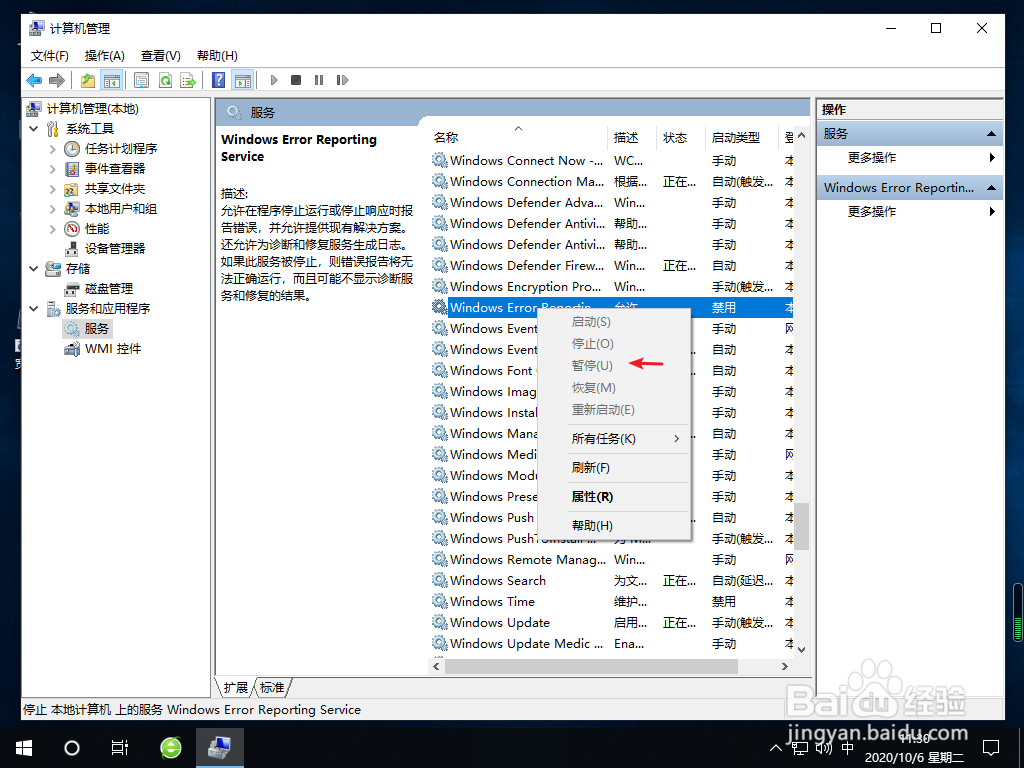Open the 所有任务(K) submenu
The width and height of the screenshot is (1024, 768).
point(614,439)
